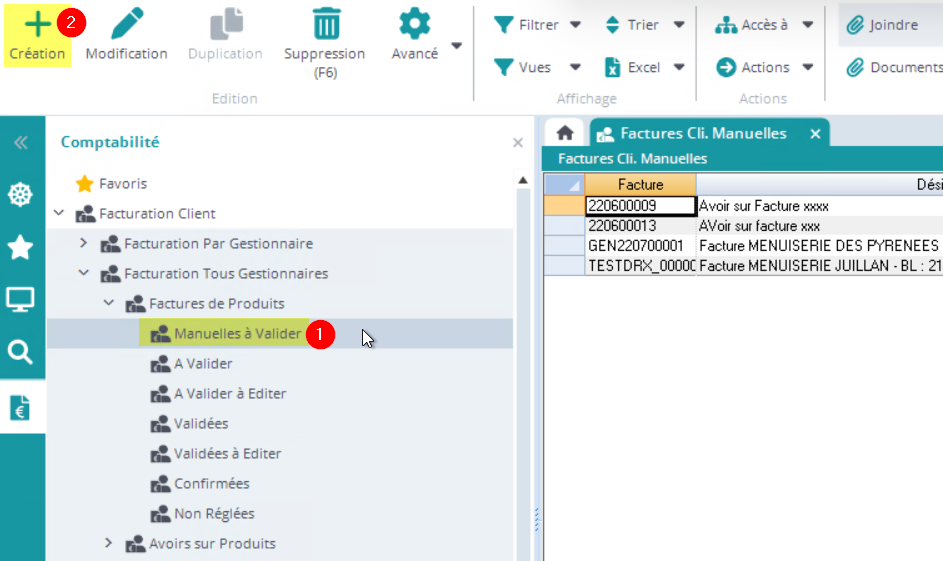
Task: Click the Modification pencil icon
Action: click(126, 24)
